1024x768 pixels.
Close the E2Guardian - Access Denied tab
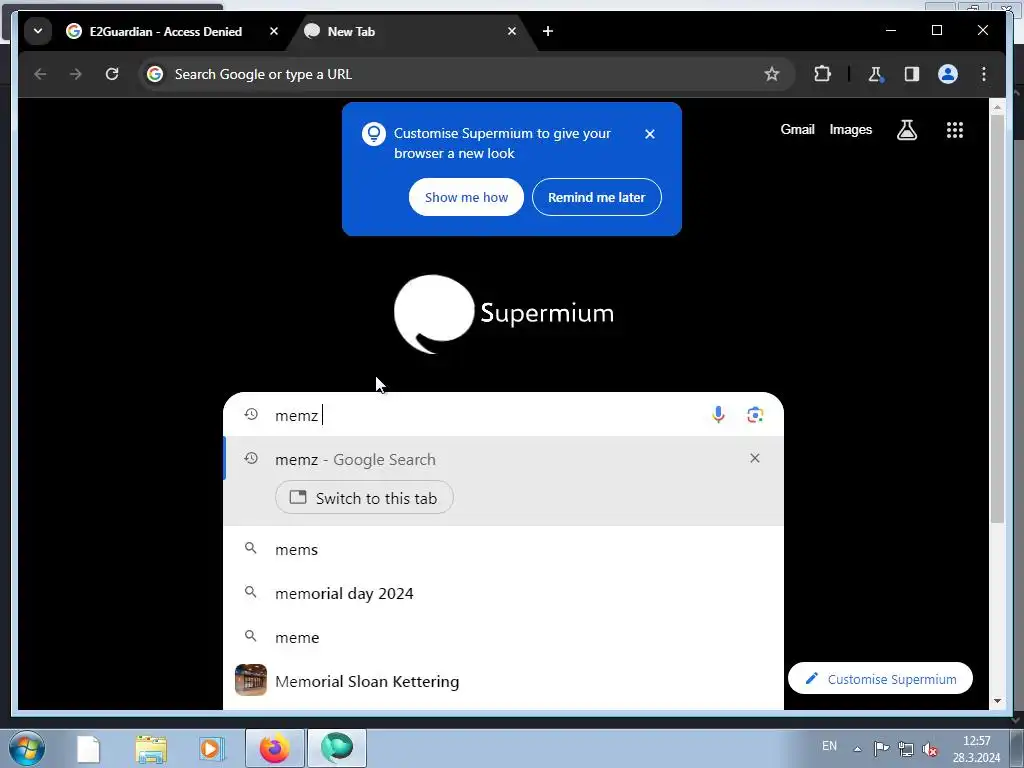point(274,31)
